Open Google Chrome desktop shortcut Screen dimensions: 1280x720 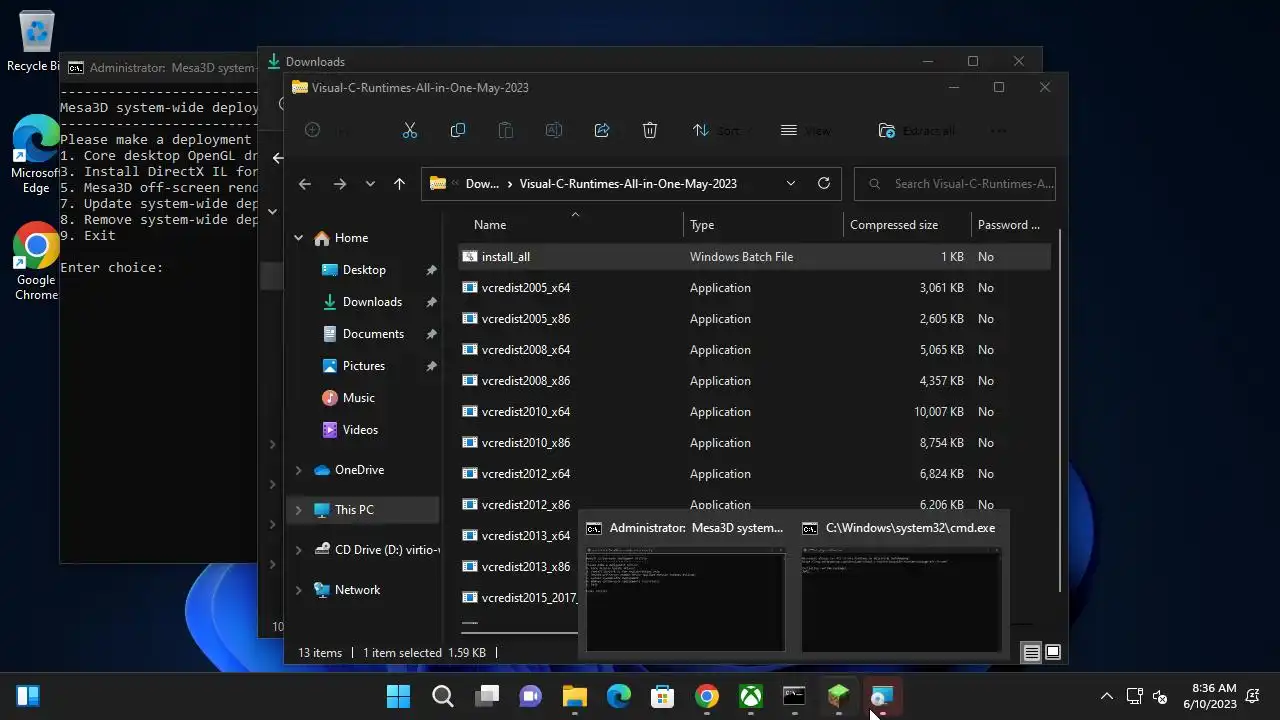coord(36,262)
